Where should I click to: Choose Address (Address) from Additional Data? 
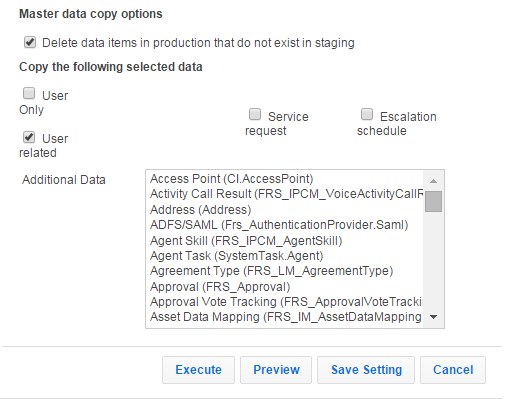coord(285,210)
